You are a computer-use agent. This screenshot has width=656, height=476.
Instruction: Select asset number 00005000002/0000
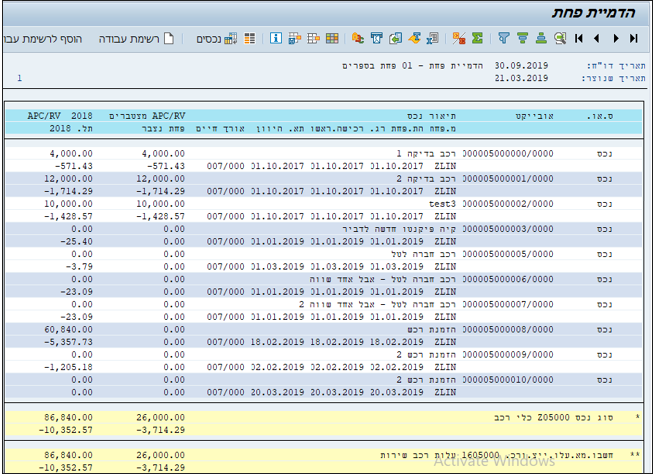coord(508,204)
